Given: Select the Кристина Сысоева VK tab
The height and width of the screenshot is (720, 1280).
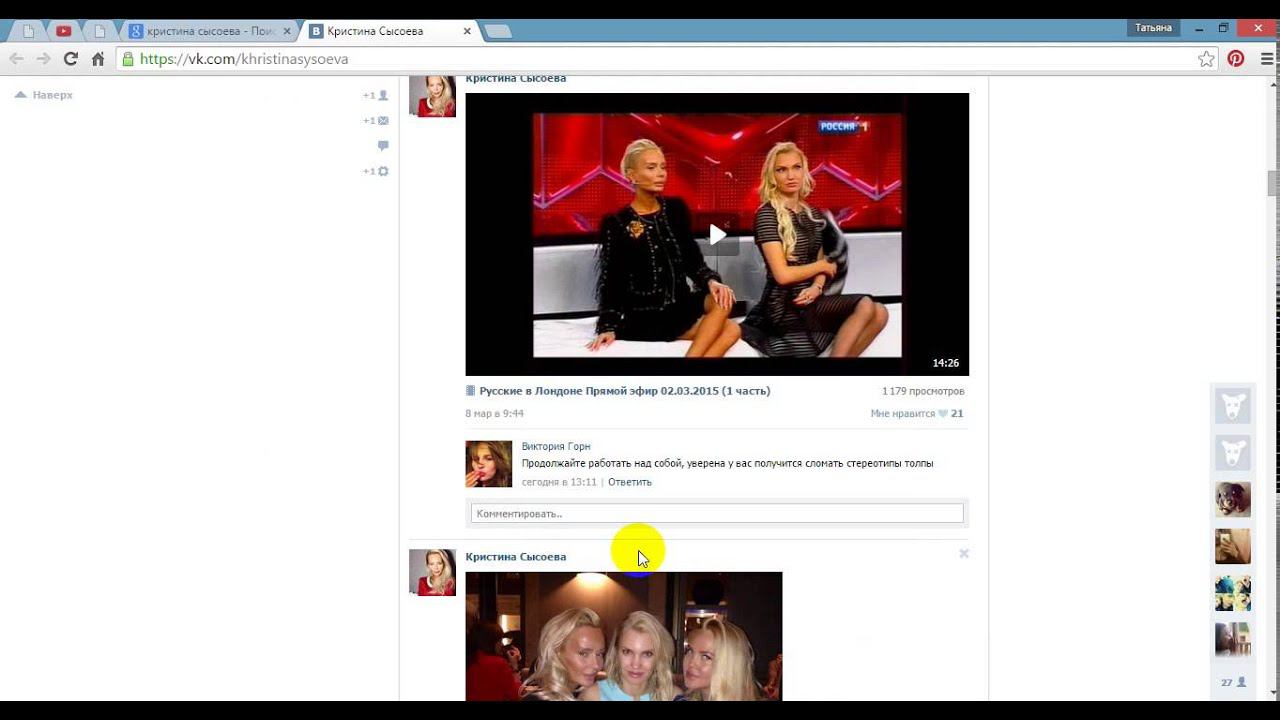Looking at the screenshot, I should 390,31.
